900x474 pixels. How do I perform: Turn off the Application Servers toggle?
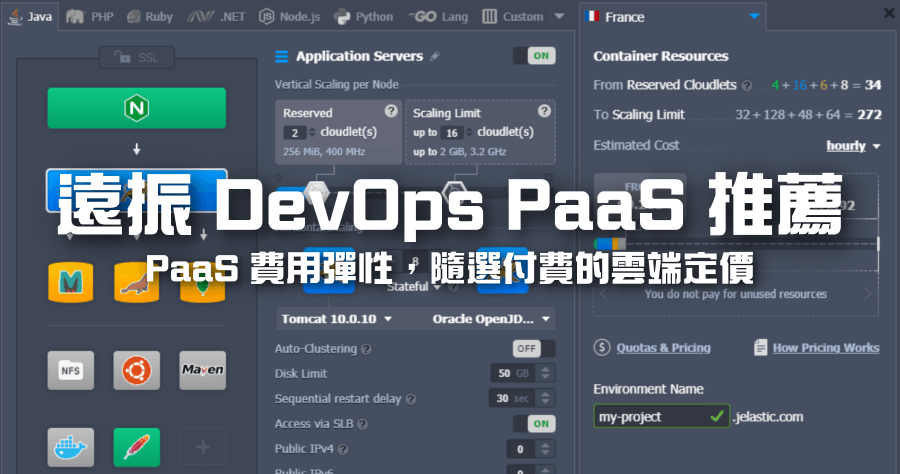534,56
